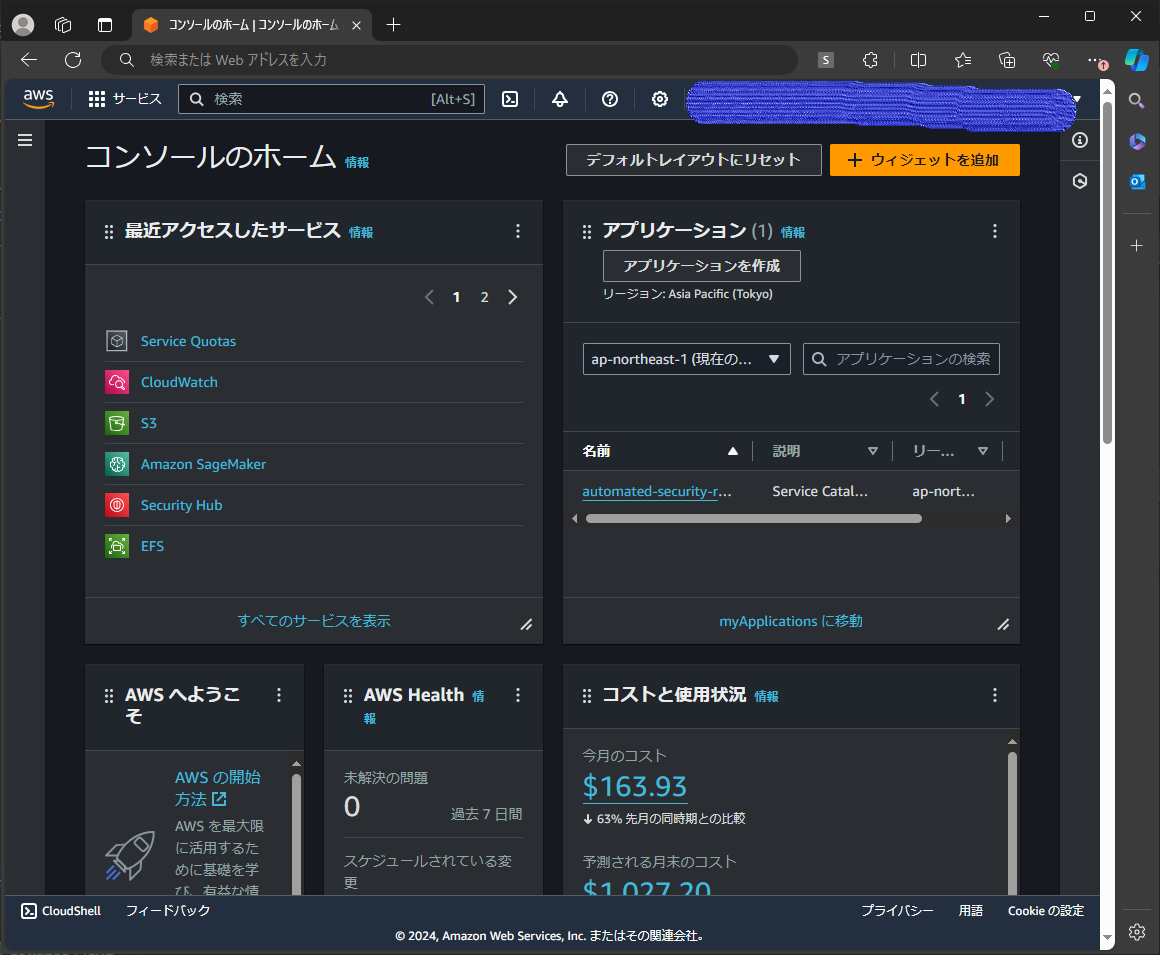Open the browser favorites star icon
This screenshot has height=955, width=1160.
tap(962, 60)
